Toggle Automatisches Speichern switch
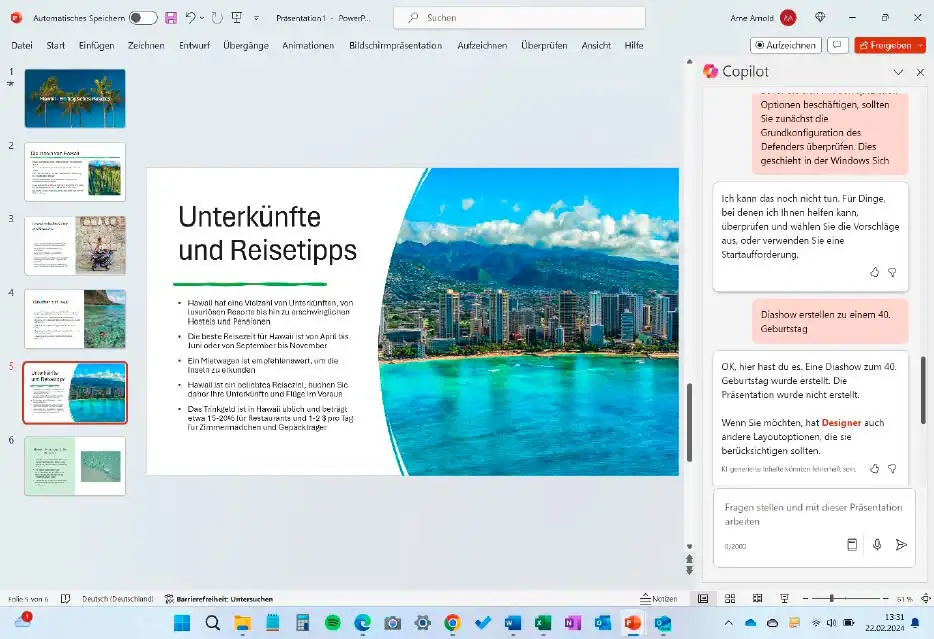 coord(143,18)
